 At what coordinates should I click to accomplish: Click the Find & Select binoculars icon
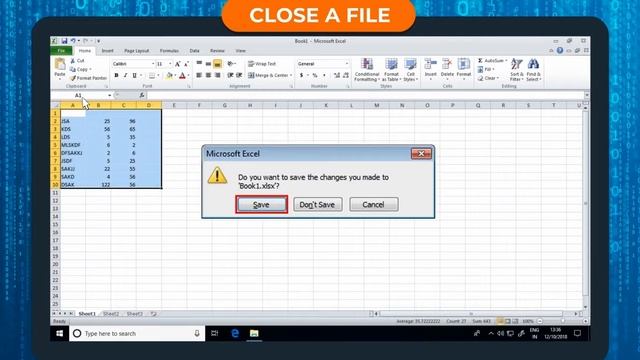(533, 64)
